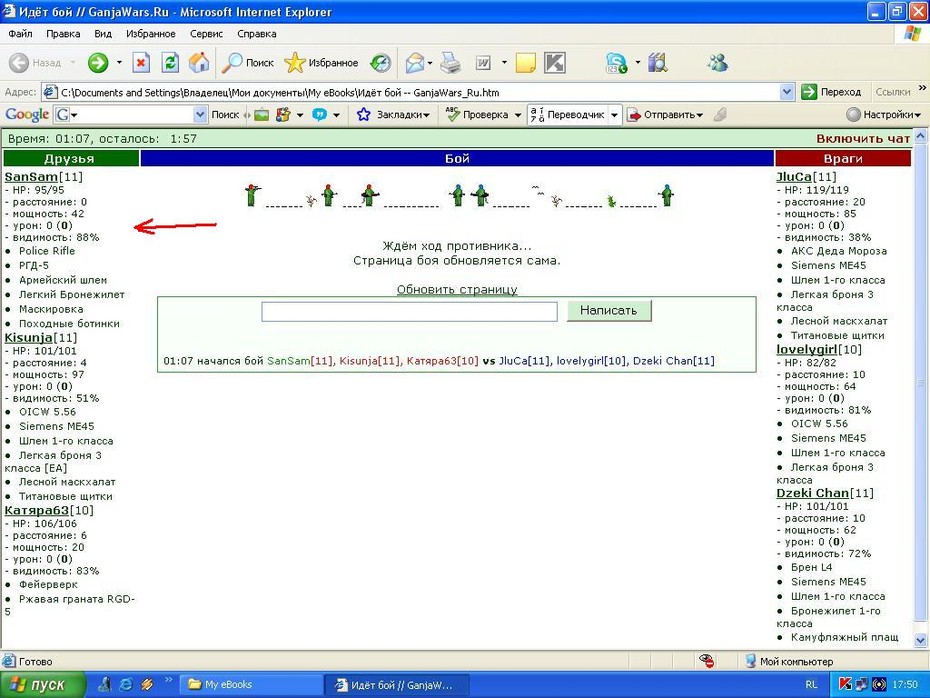930x698 pixels.
Task: Click the Закладки bookmarks star icon
Action: (364, 114)
